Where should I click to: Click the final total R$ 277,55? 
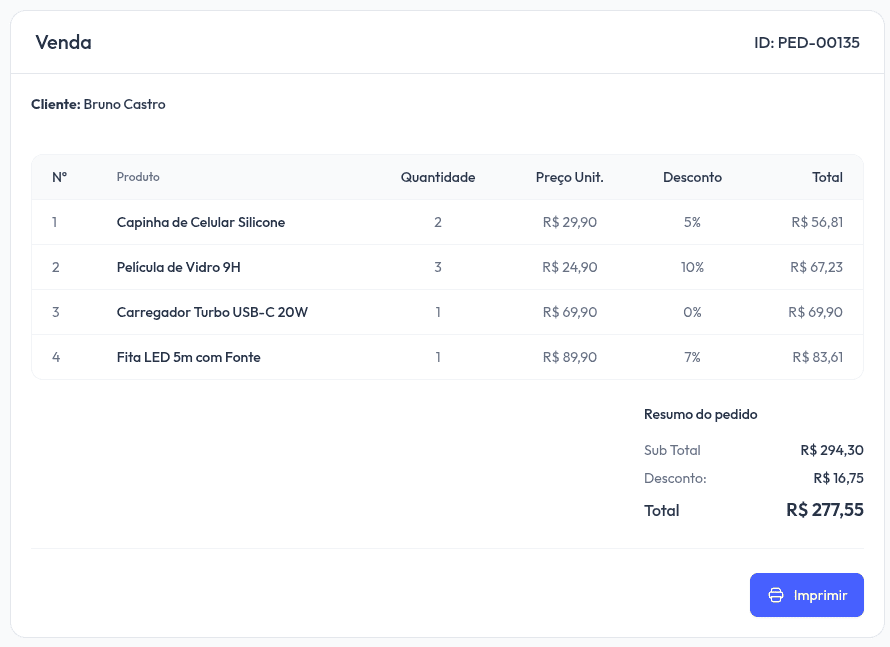coord(825,510)
